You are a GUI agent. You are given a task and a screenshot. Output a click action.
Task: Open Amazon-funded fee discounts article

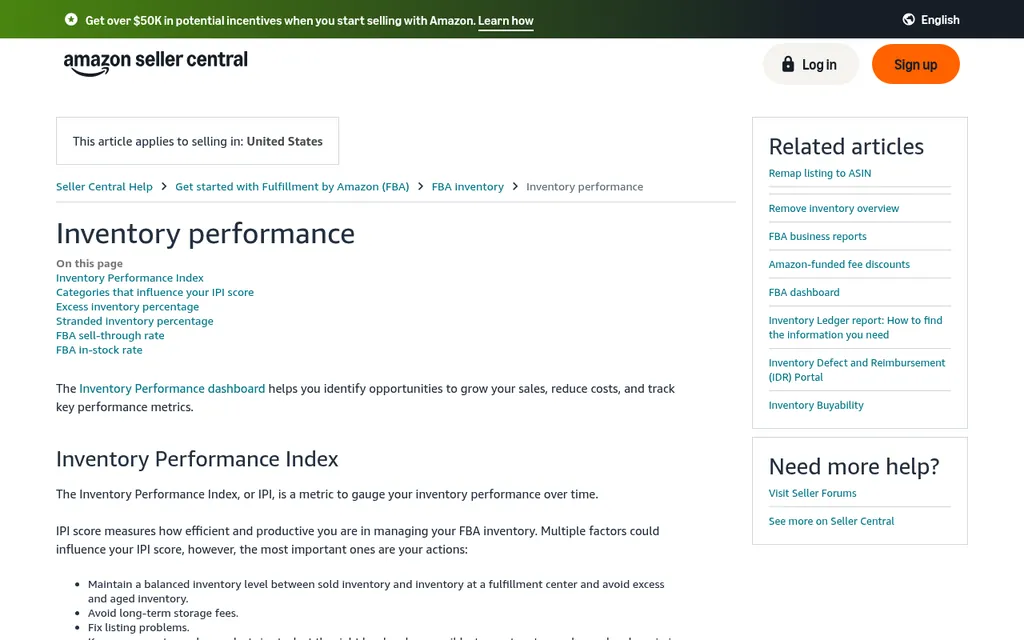839,264
